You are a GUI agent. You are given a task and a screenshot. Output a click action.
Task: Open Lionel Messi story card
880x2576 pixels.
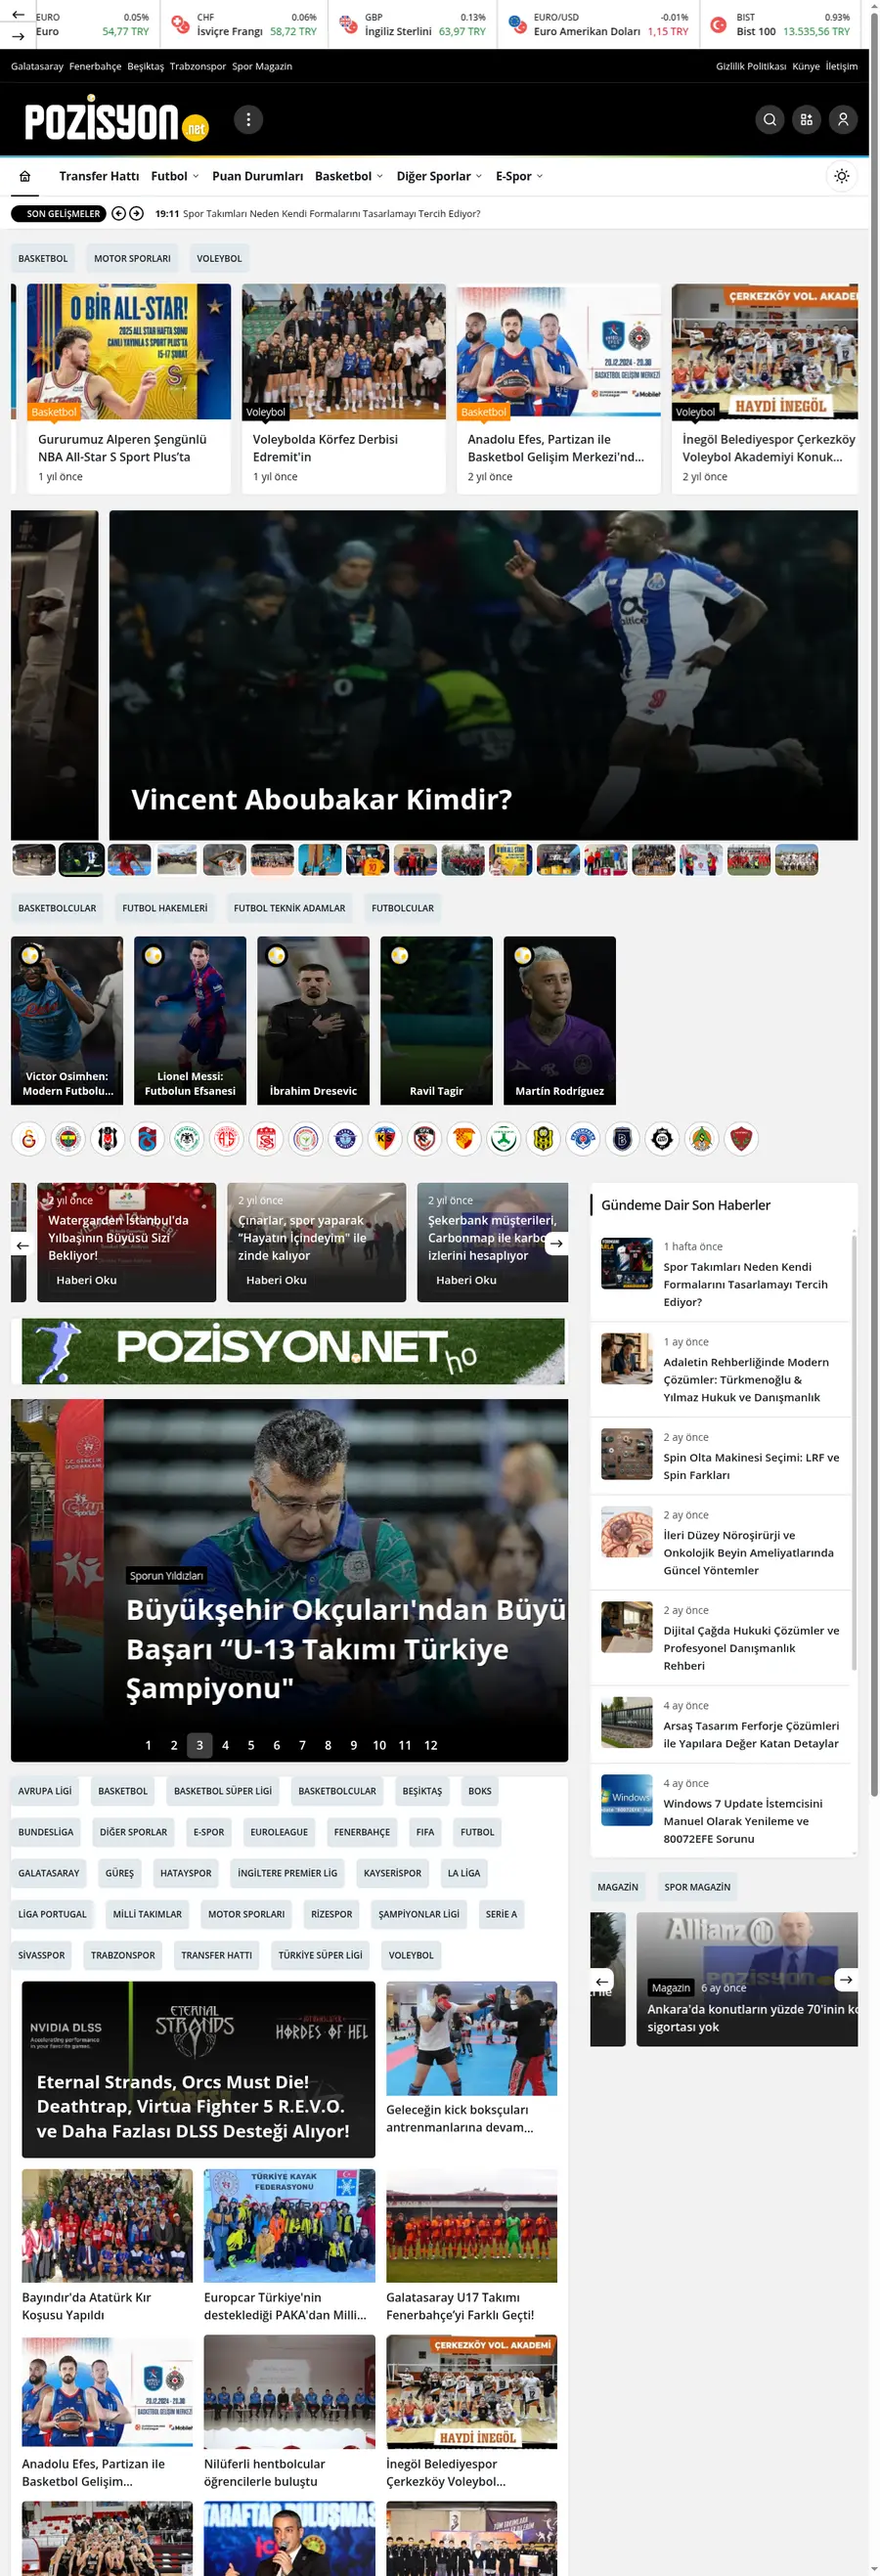190,1020
